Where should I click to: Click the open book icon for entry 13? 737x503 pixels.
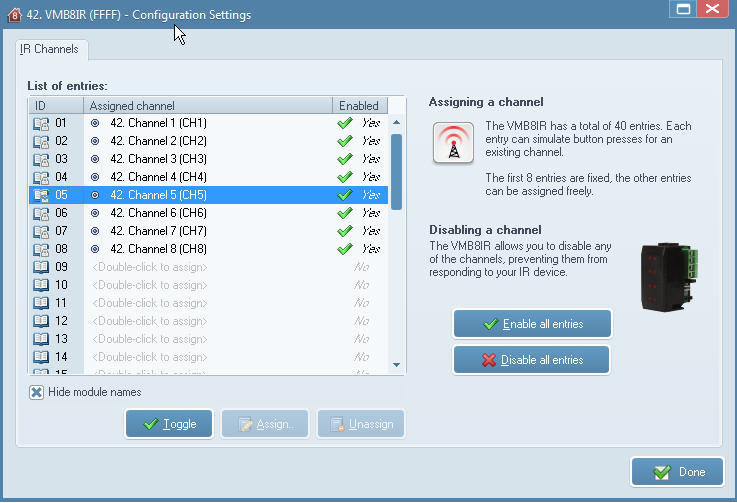[41, 339]
